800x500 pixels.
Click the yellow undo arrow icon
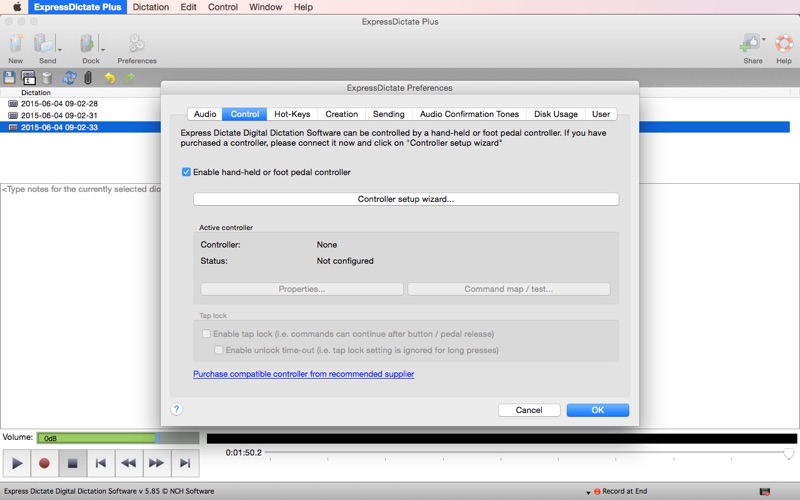click(109, 78)
